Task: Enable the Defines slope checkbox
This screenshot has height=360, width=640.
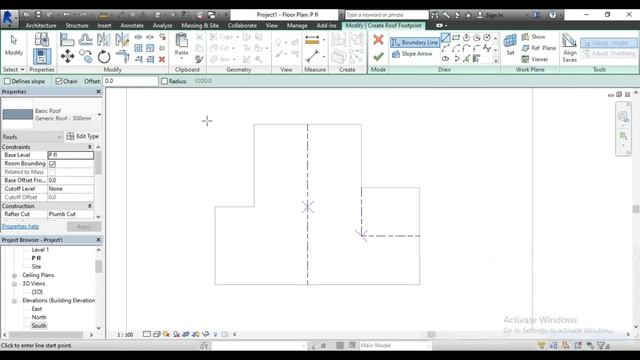Action: [x=7, y=81]
